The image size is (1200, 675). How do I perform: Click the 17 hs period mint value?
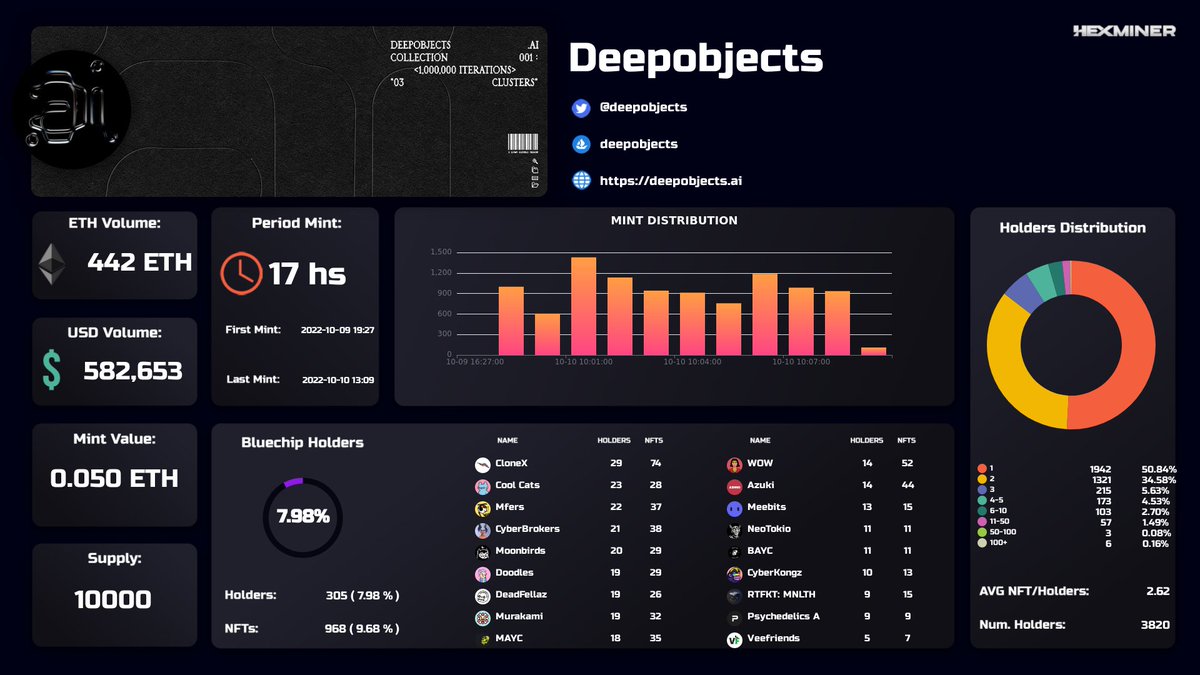click(x=307, y=274)
